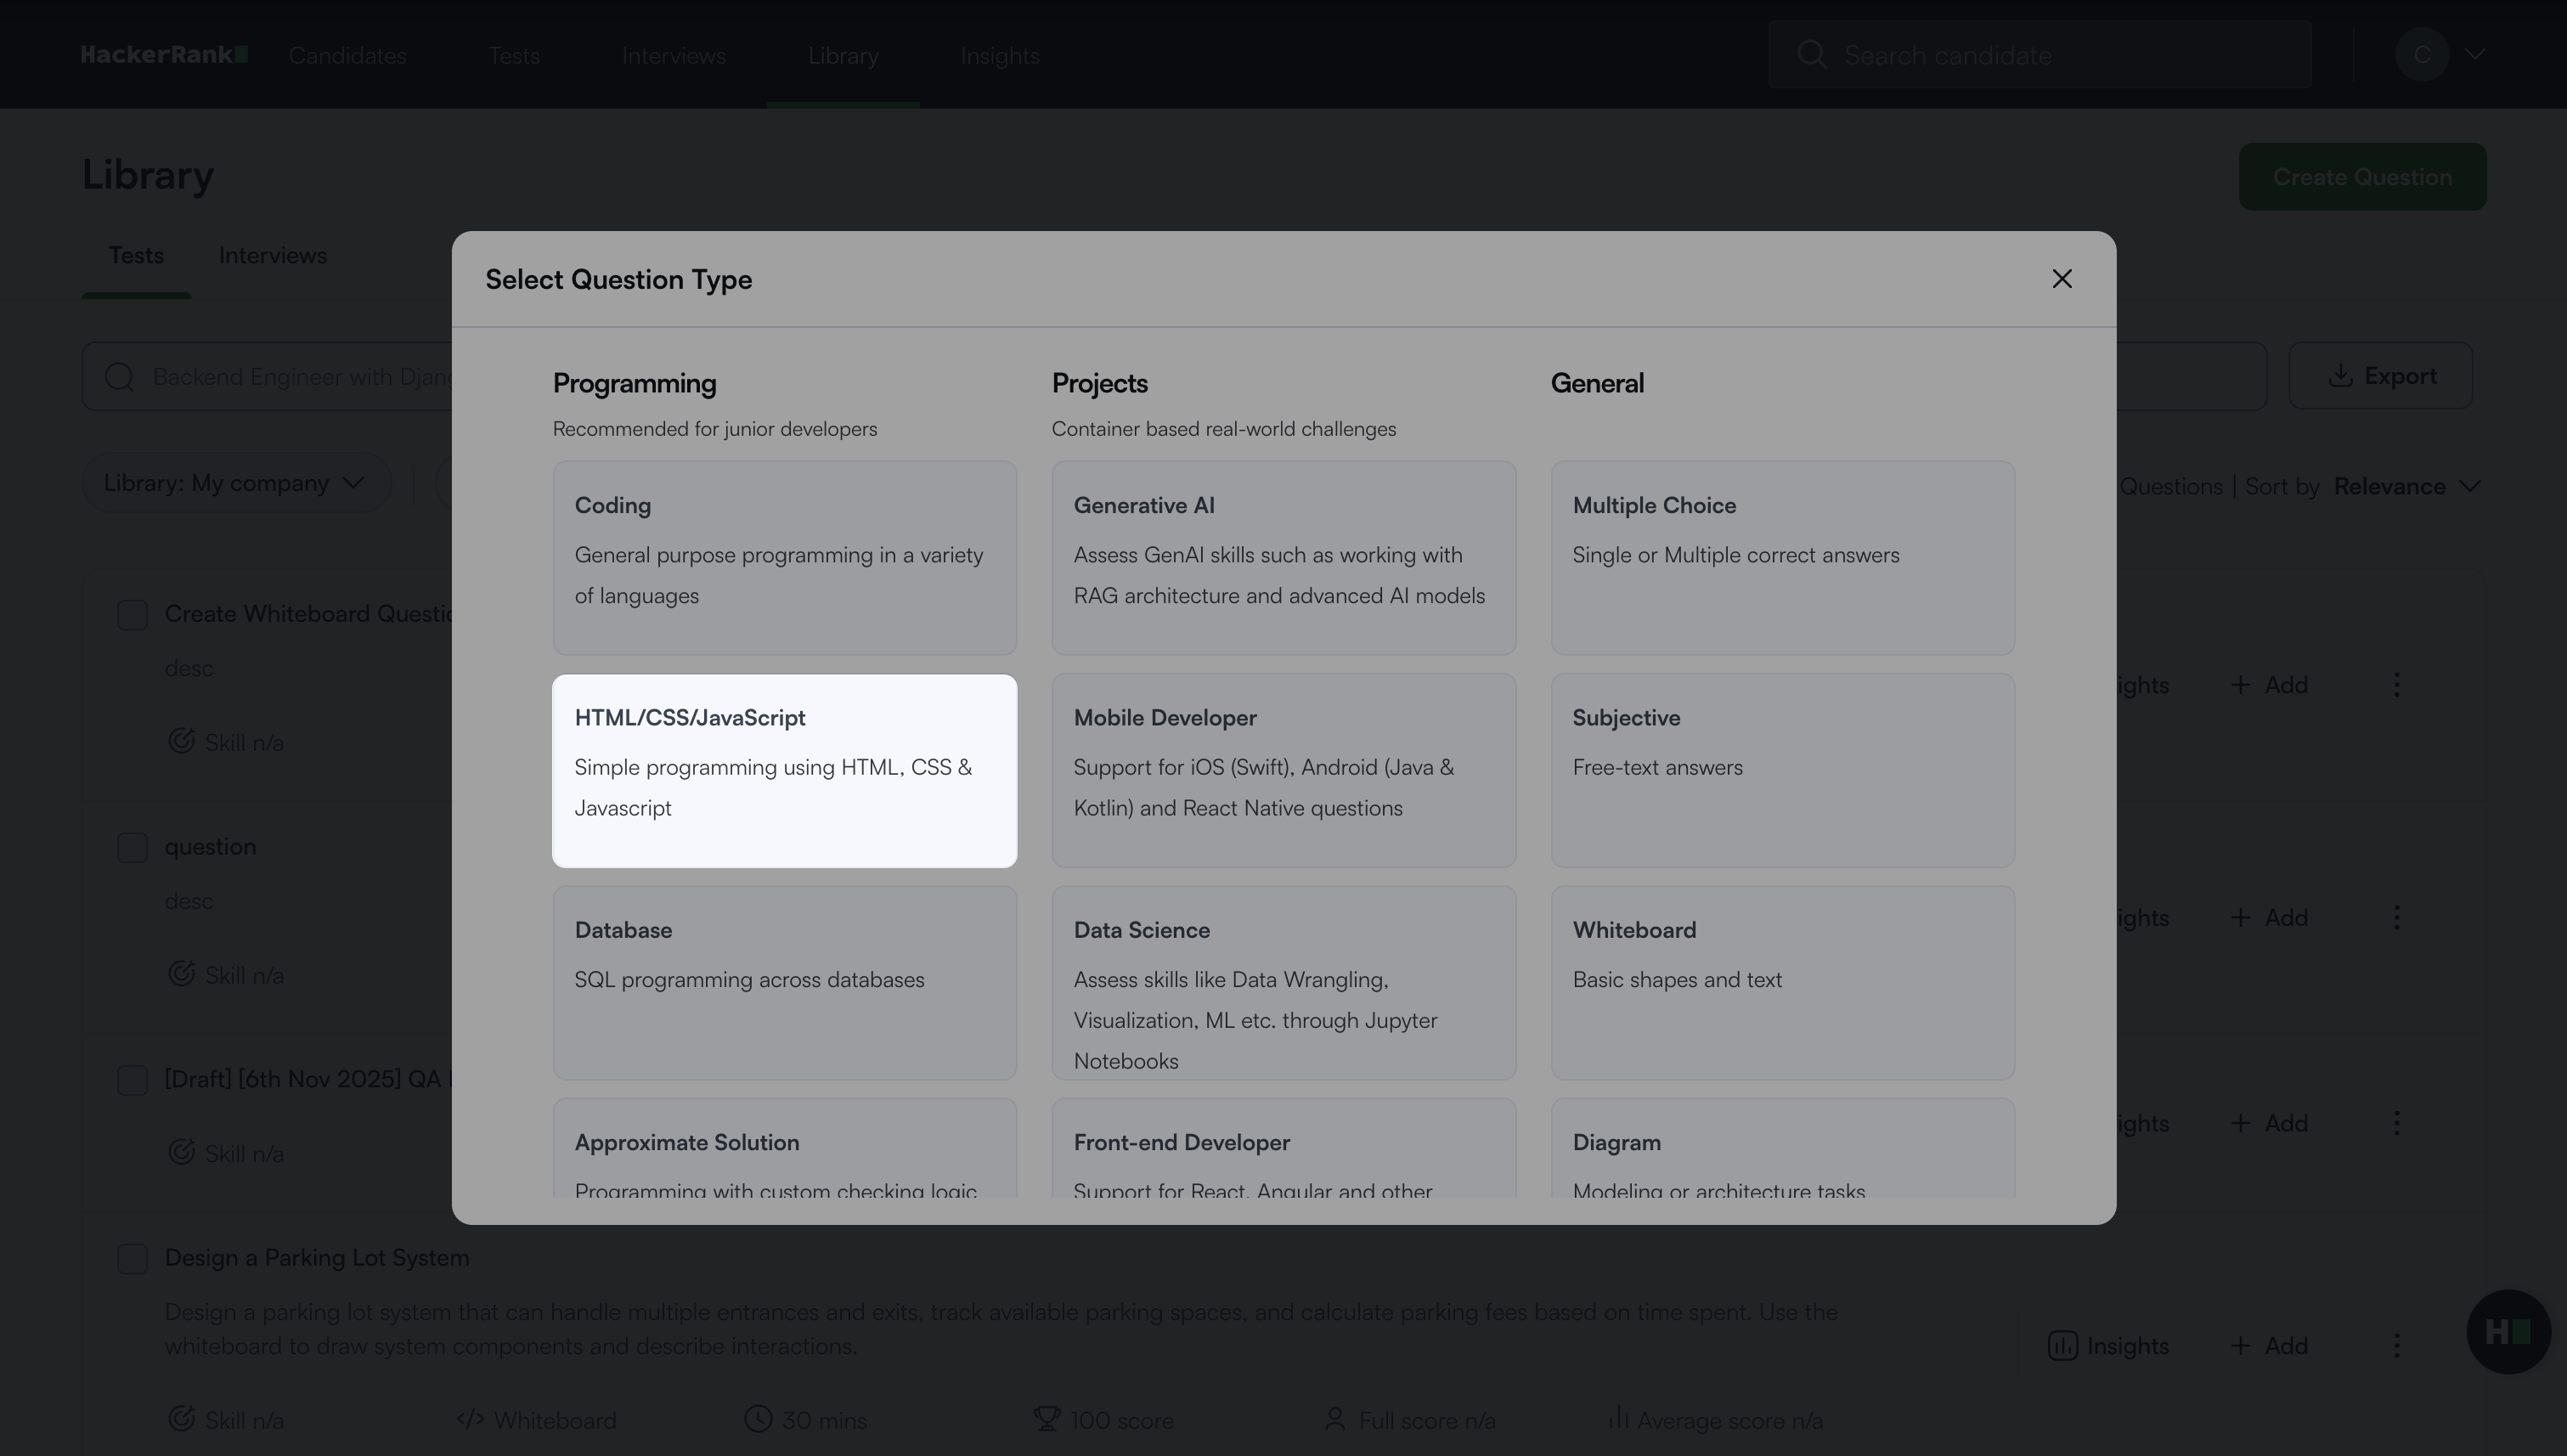Click the HackerRank logo
This screenshot has width=2567, height=1456.
[x=164, y=55]
